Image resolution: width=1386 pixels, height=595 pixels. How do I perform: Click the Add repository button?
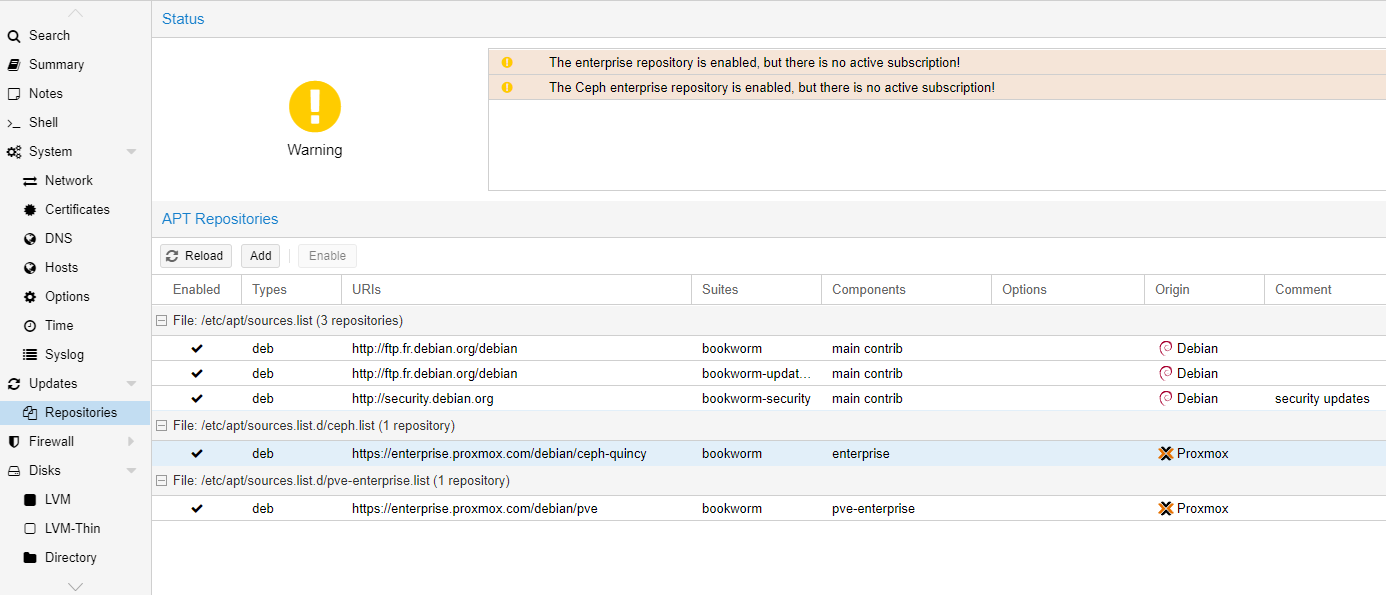(261, 256)
